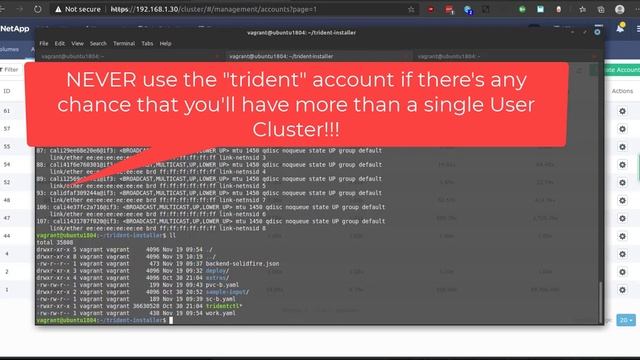Open Actions gear for account ID 61
Screen dimensions: 640x360
tap(622, 111)
